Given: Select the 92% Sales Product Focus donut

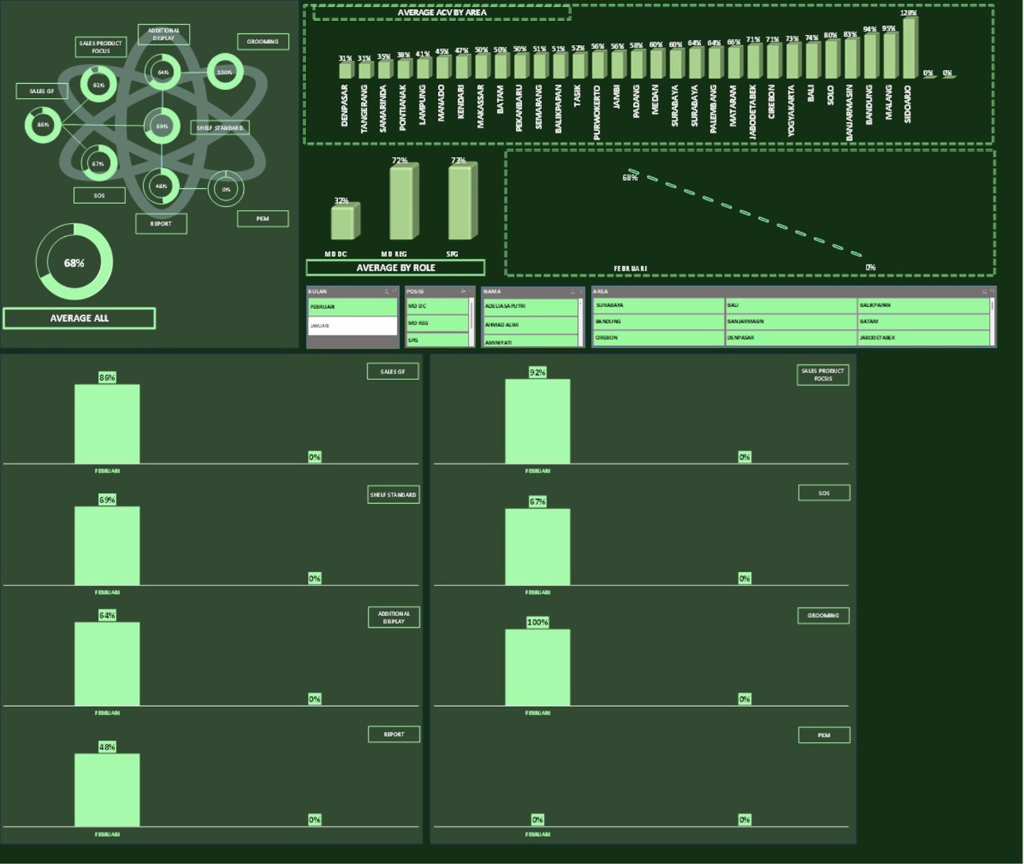Looking at the screenshot, I should coord(99,85).
